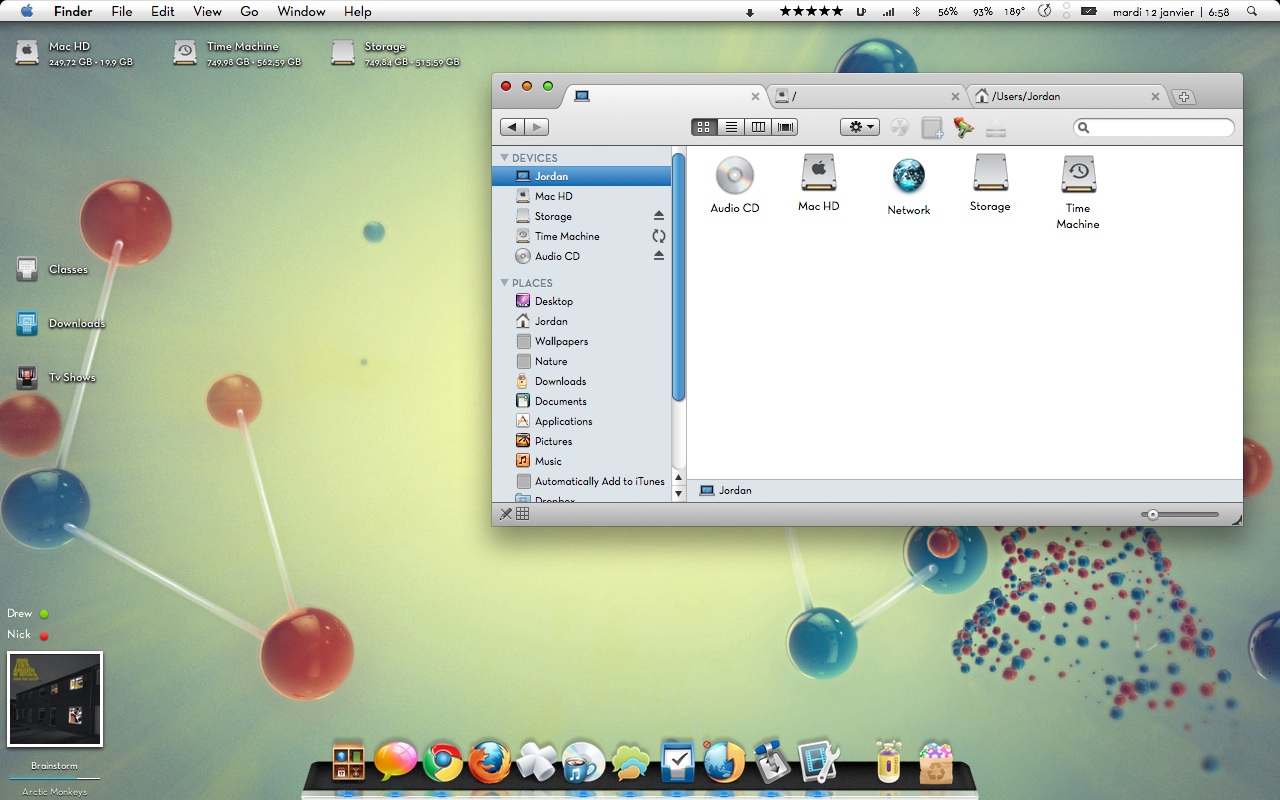Collapse the PLACES sidebar section
This screenshot has height=800, width=1280.
504,283
